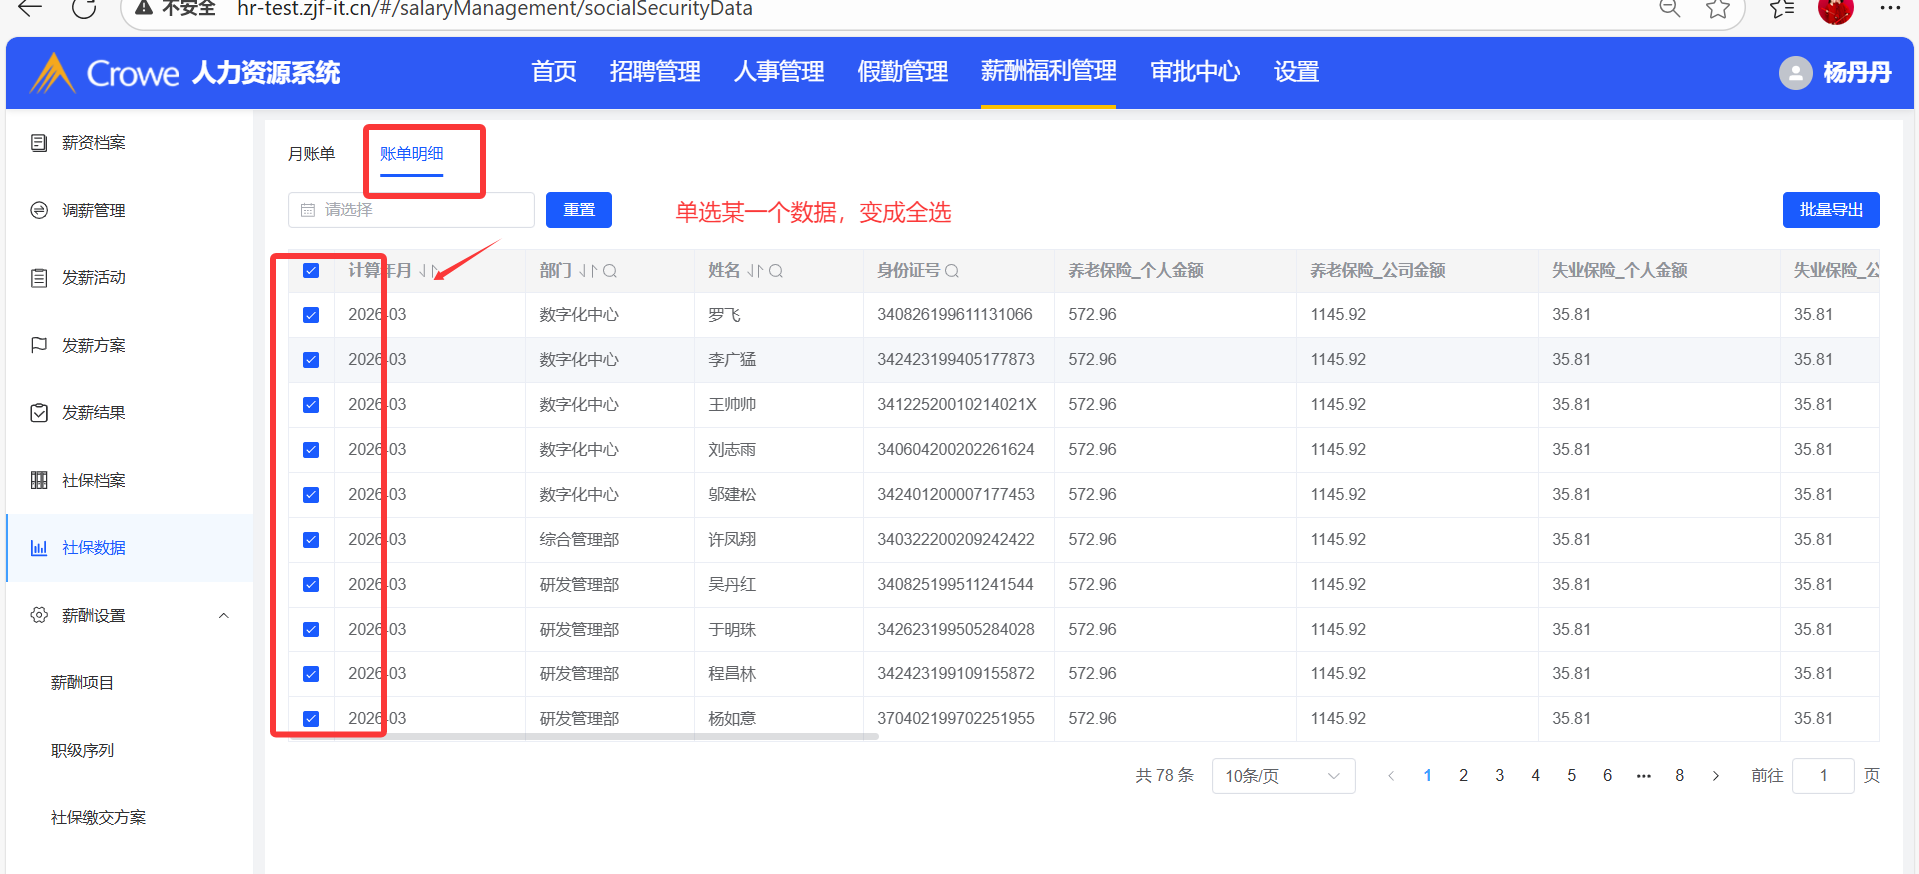
Task: Uncheck the checkbox for 罗飞 row
Action: coord(311,315)
